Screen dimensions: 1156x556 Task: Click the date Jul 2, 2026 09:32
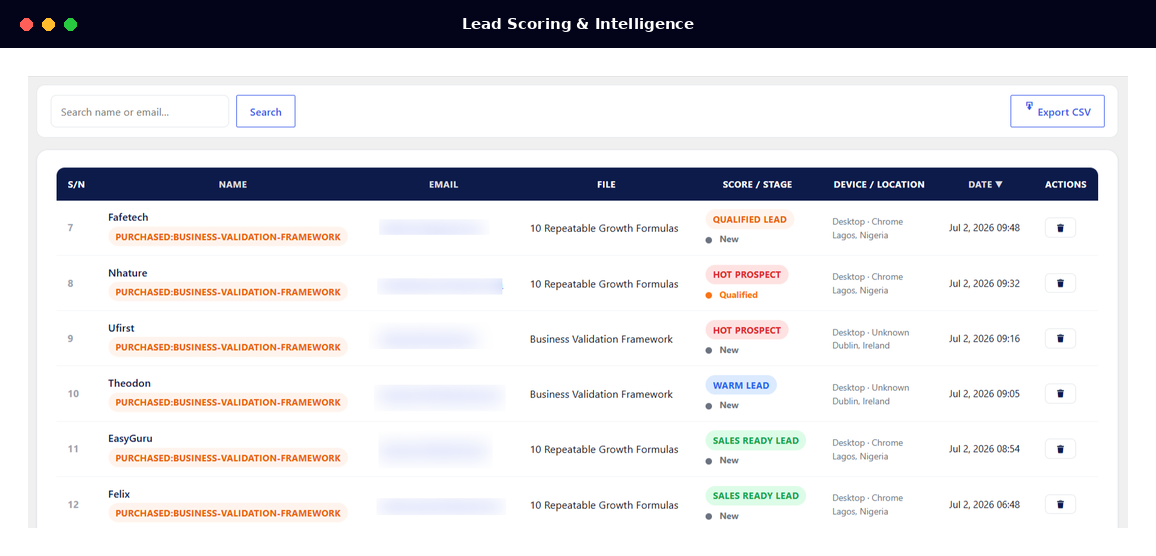click(x=984, y=283)
